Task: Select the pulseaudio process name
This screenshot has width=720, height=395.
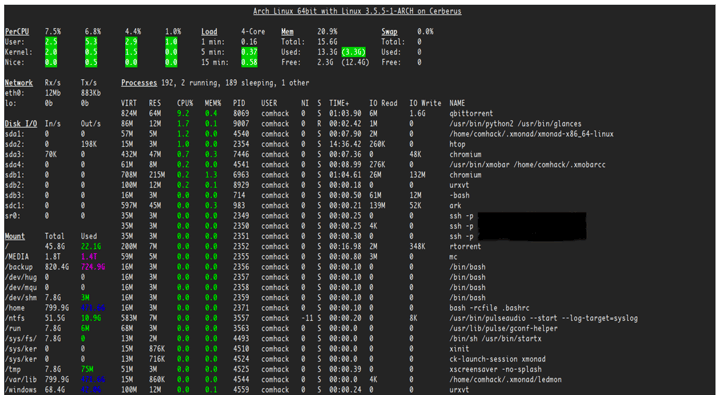Action: coord(544,318)
